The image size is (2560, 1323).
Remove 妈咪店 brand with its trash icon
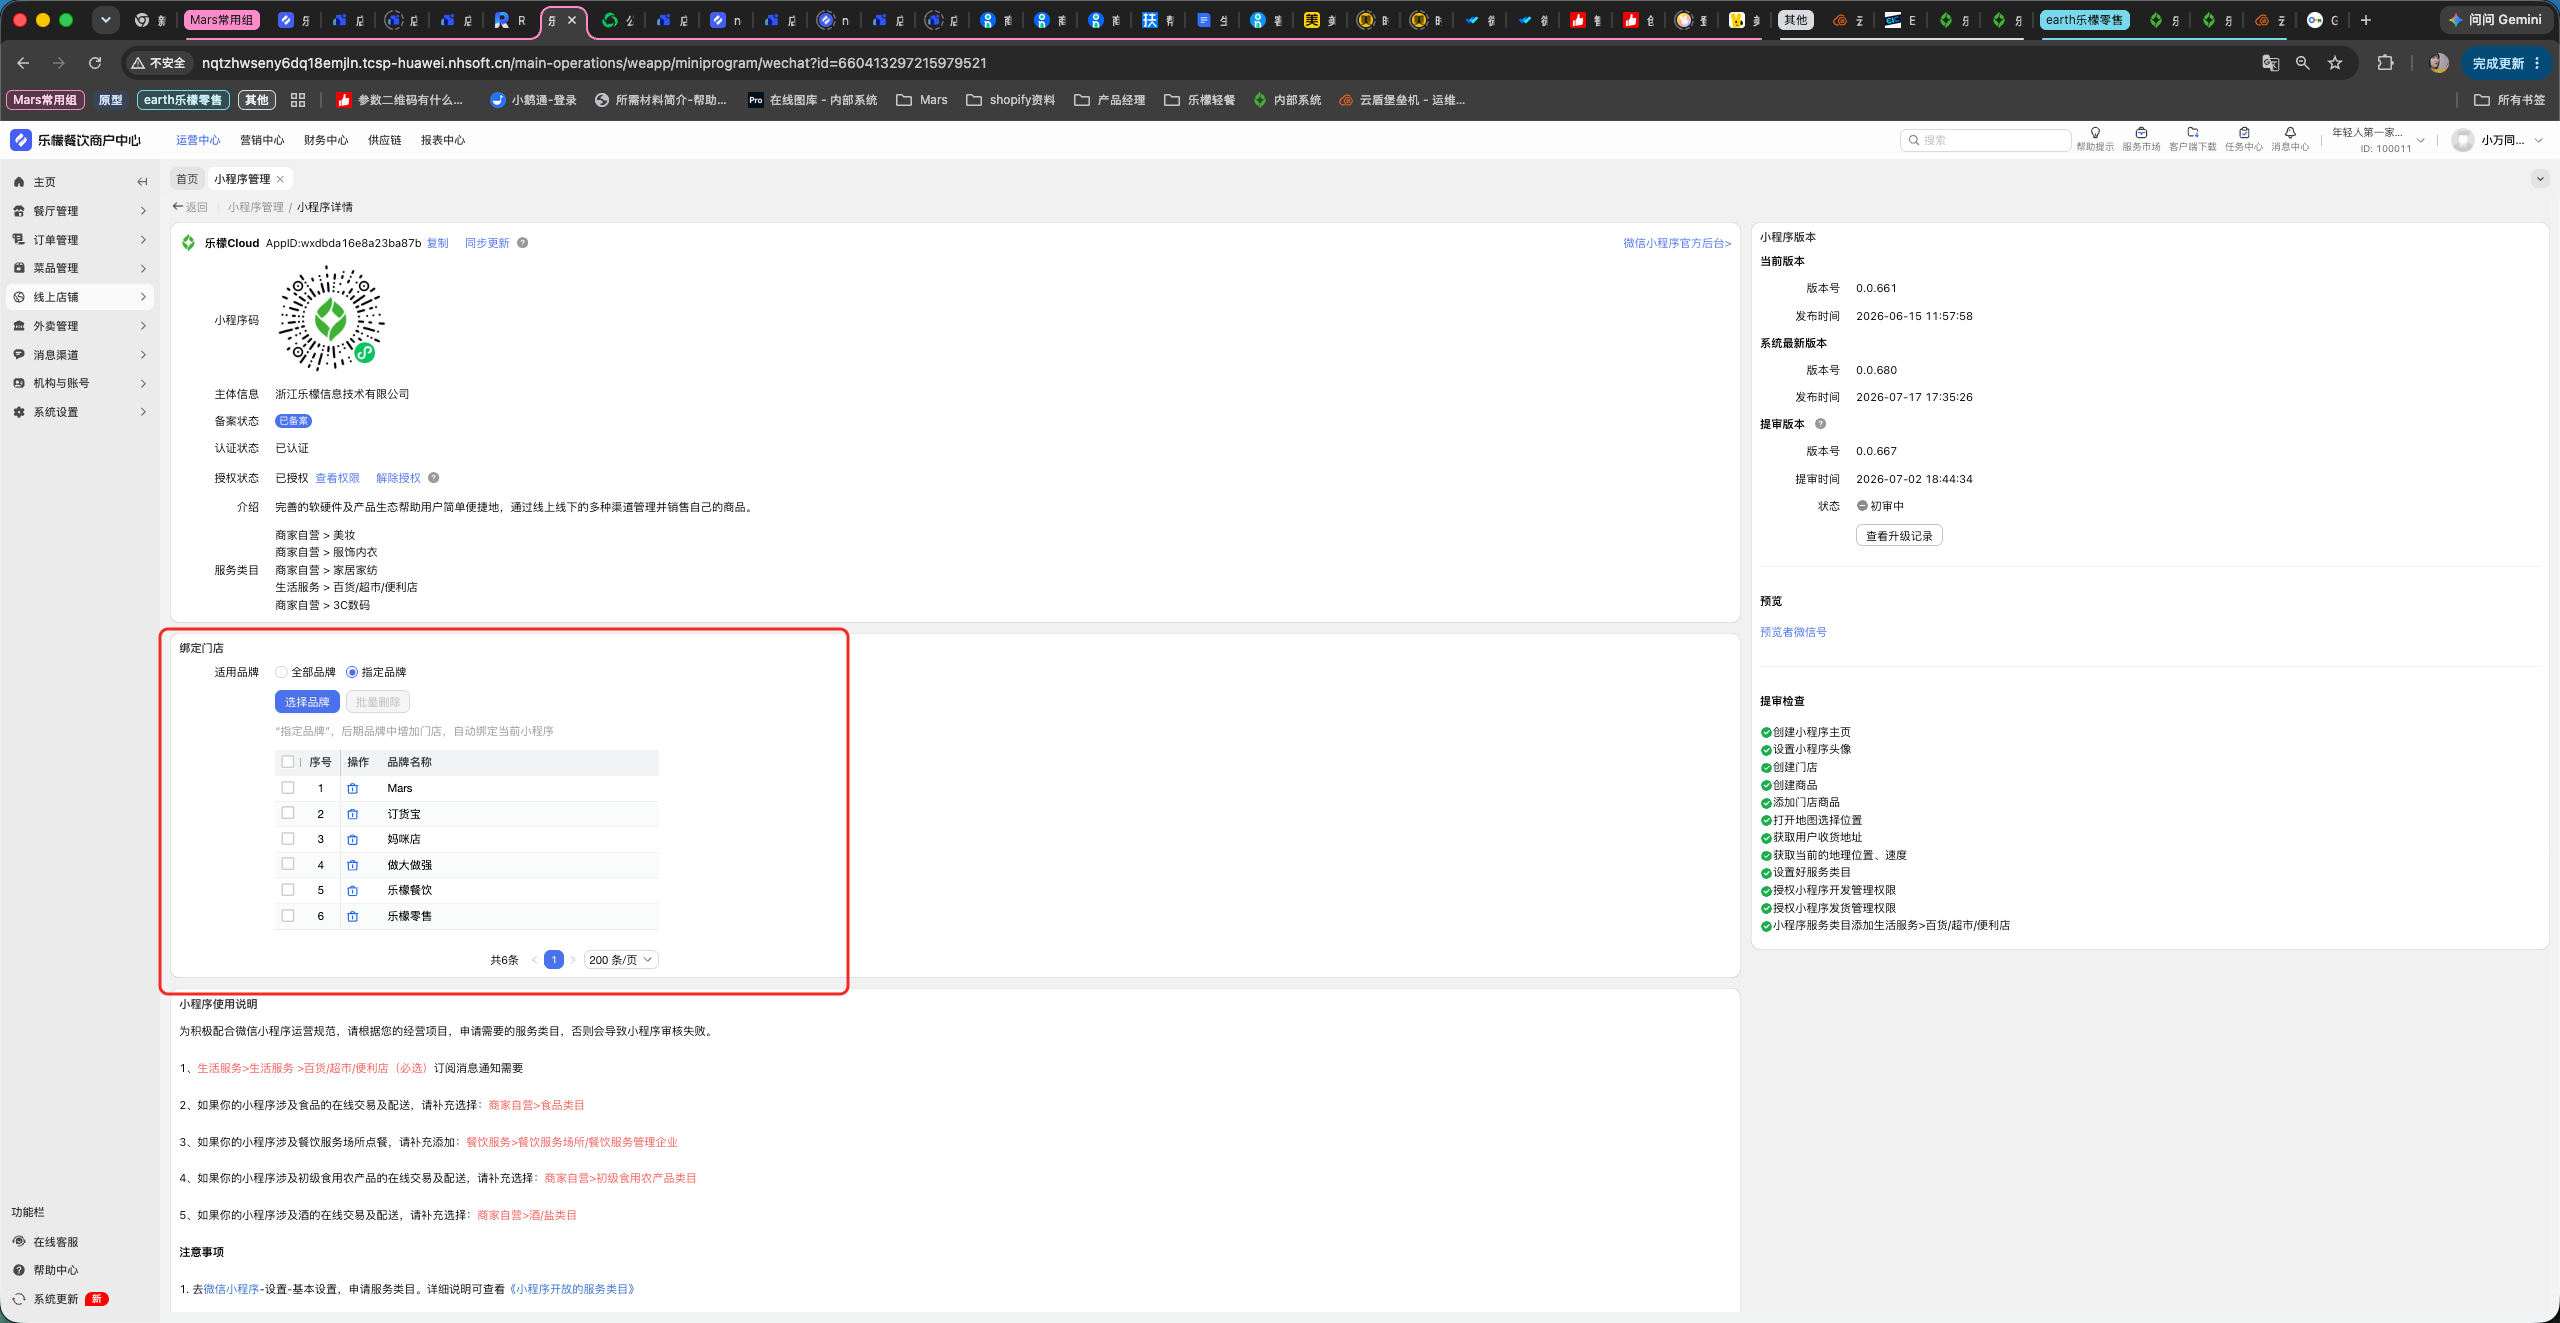(352, 840)
